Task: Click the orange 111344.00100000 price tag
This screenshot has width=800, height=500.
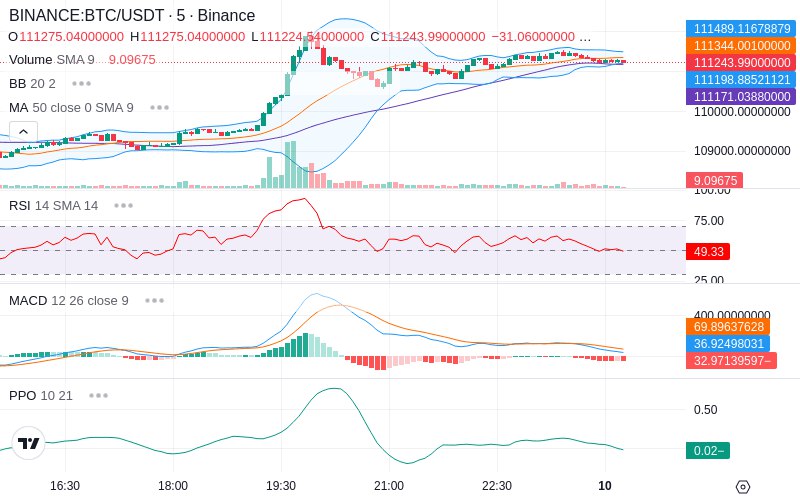Action: coord(741,45)
